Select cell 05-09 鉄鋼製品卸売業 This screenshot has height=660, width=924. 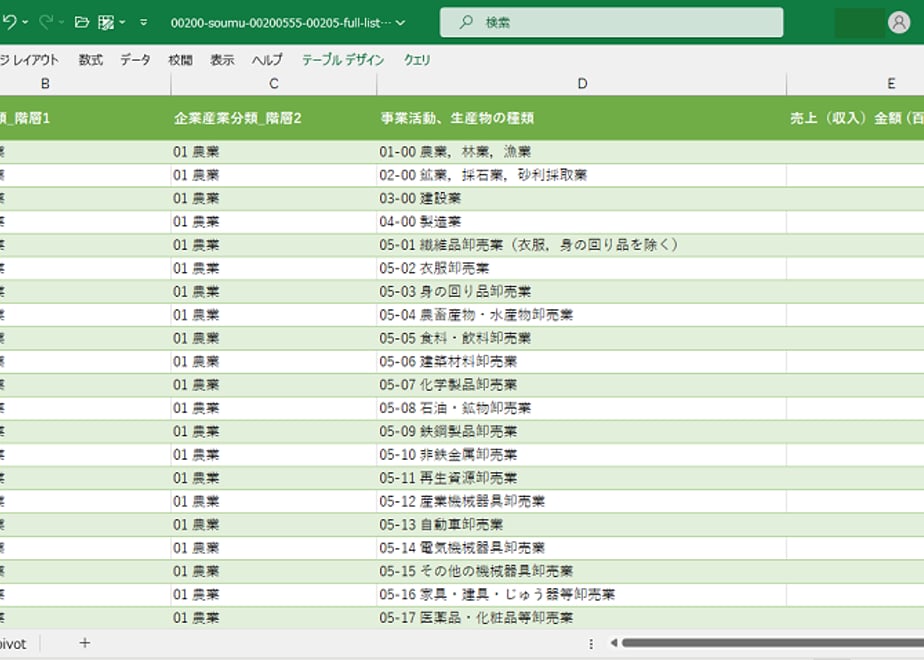point(582,431)
